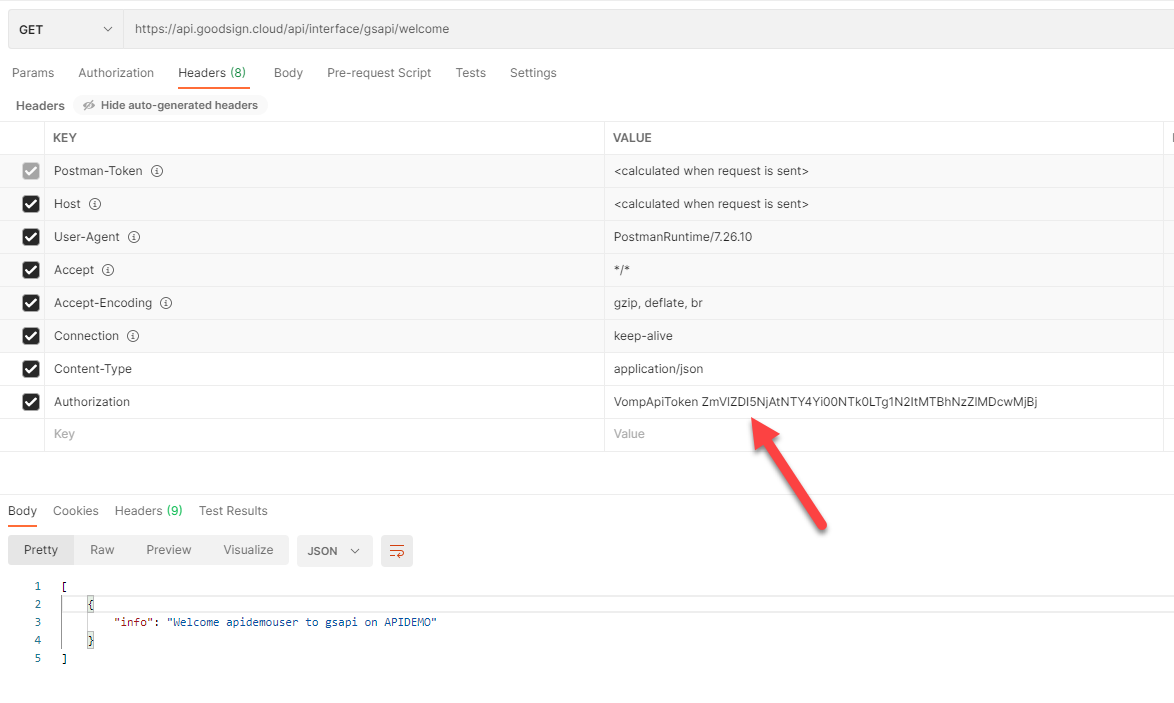
Task: Switch to the Pre-request Script tab
Action: coord(379,73)
